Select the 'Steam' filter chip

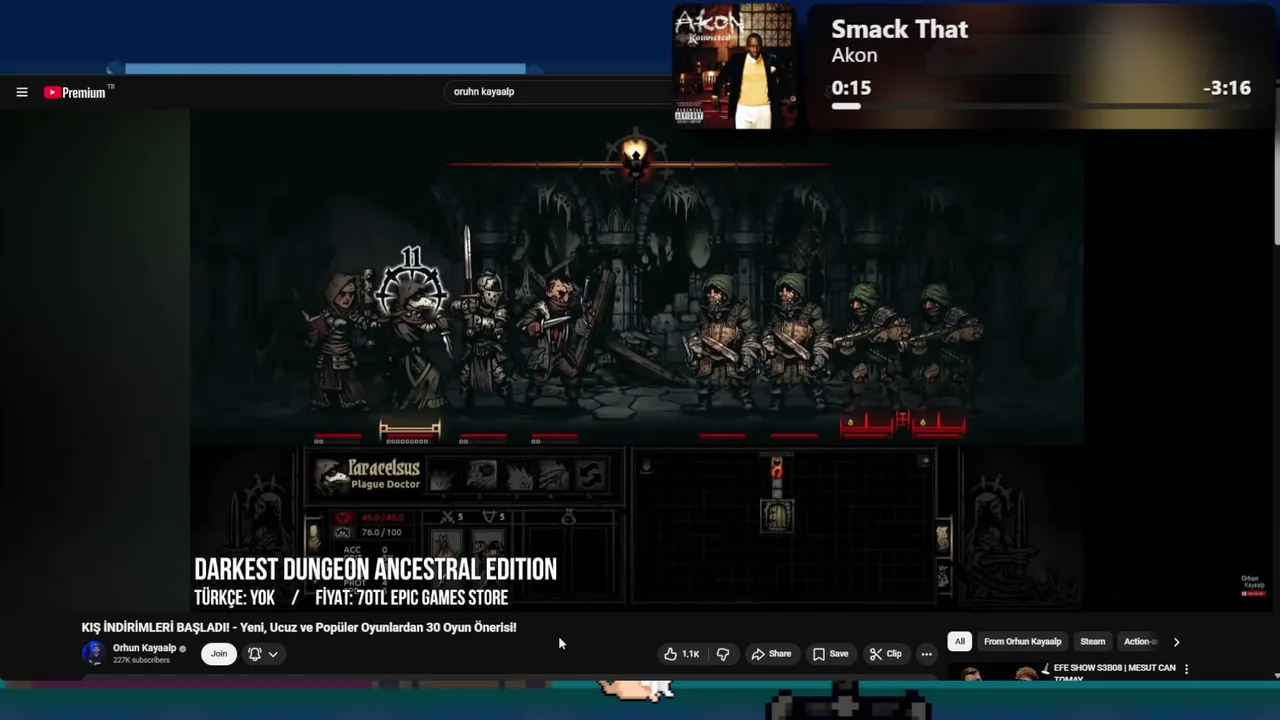pos(1092,642)
